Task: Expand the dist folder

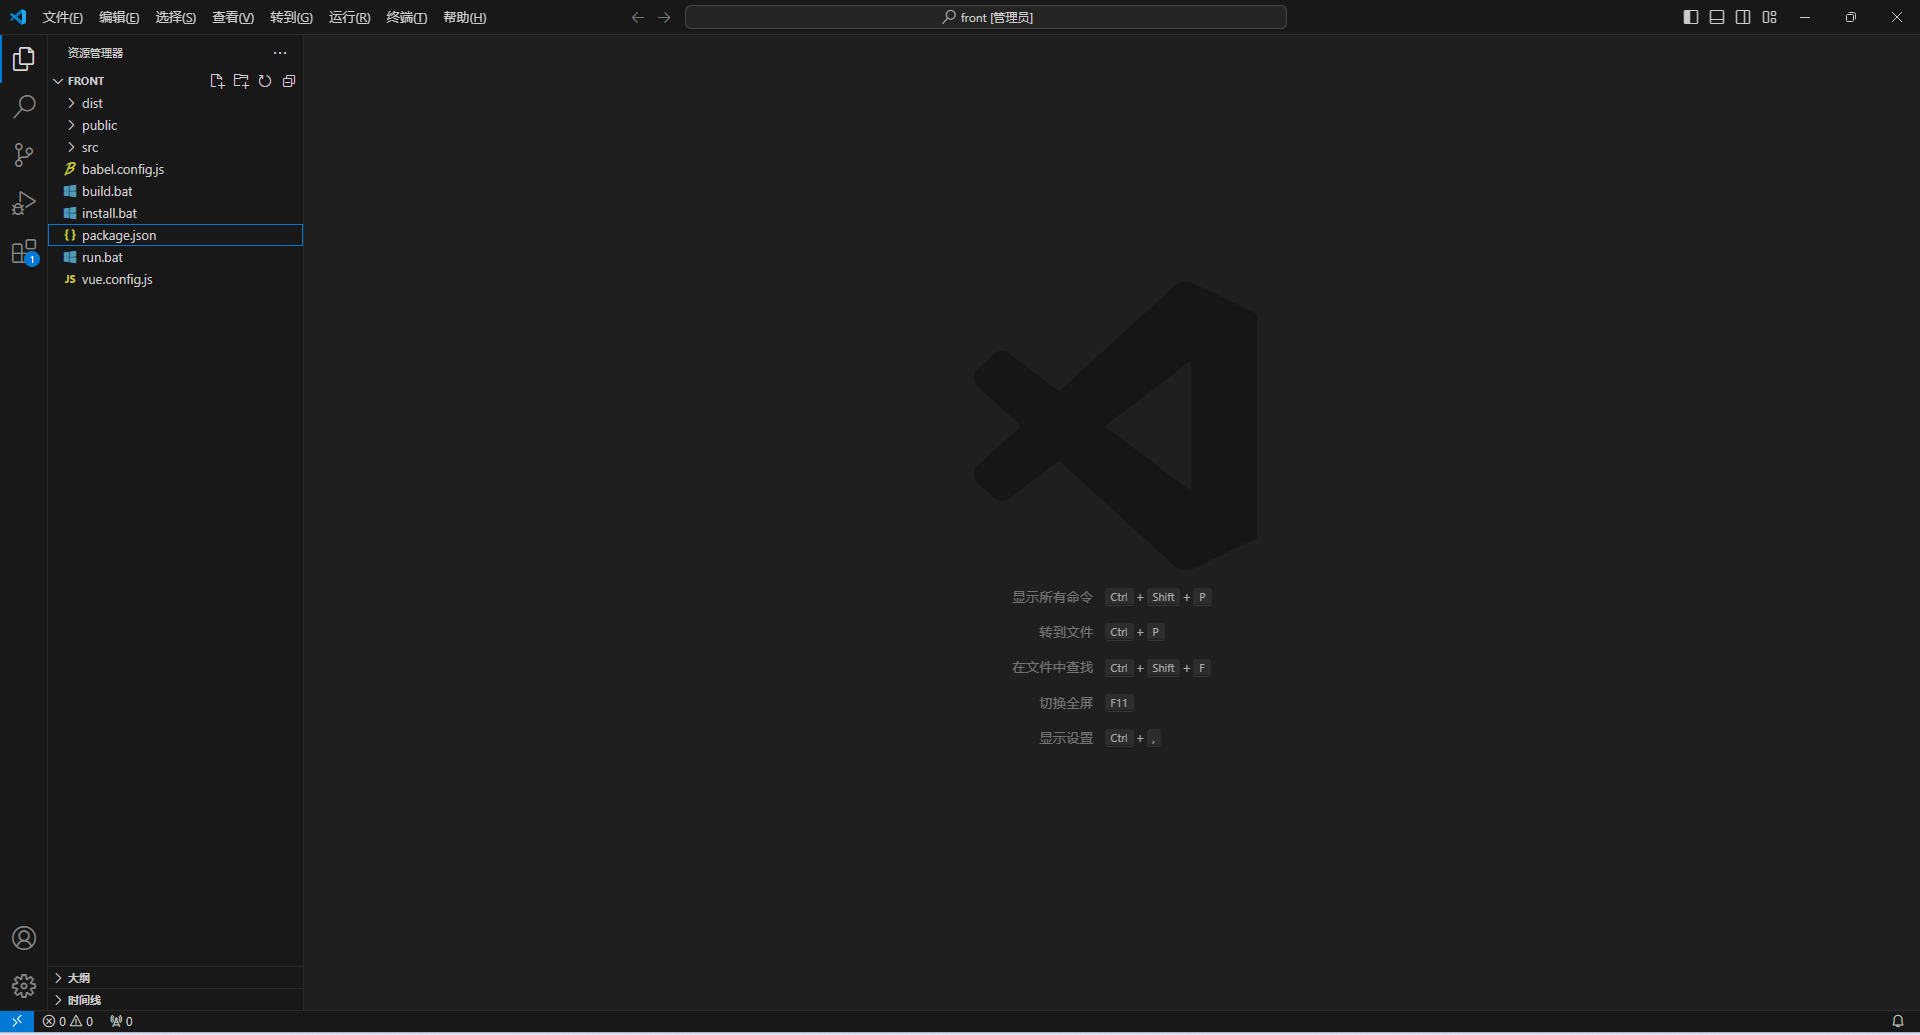Action: pyautogui.click(x=175, y=103)
